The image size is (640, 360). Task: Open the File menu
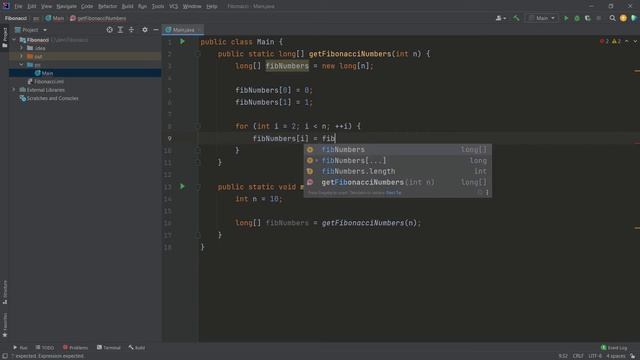coord(18,7)
